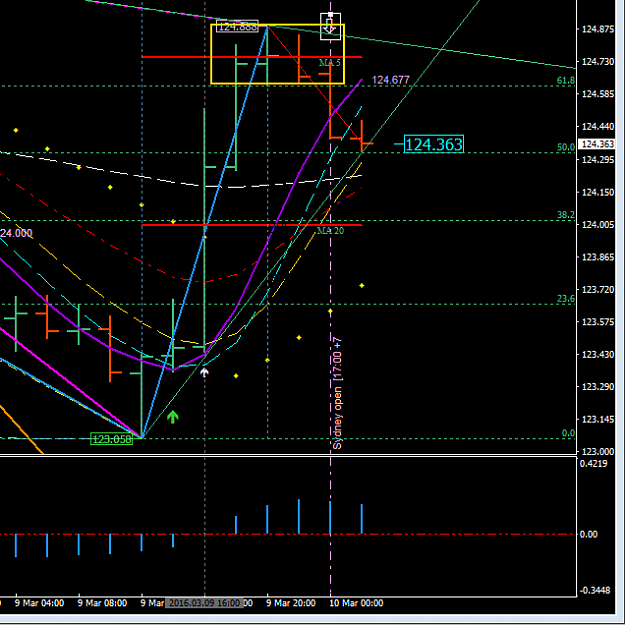Click the 123.575 price axis value

tap(598, 322)
